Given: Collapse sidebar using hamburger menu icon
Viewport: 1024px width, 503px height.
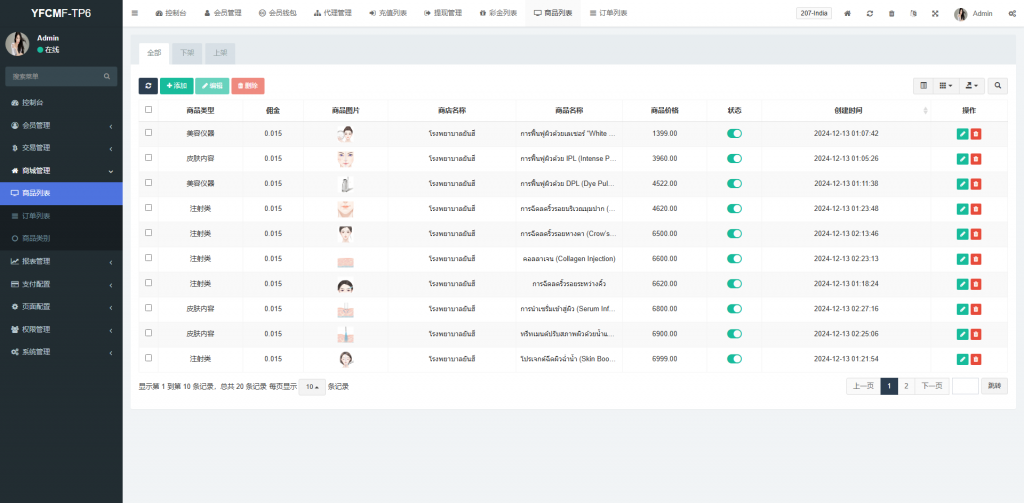Looking at the screenshot, I should 135,14.
